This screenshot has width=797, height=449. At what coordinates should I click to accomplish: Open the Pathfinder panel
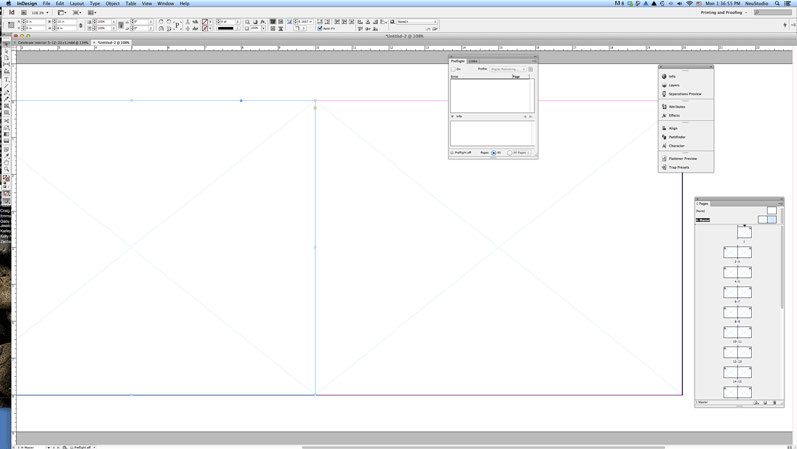coord(677,137)
